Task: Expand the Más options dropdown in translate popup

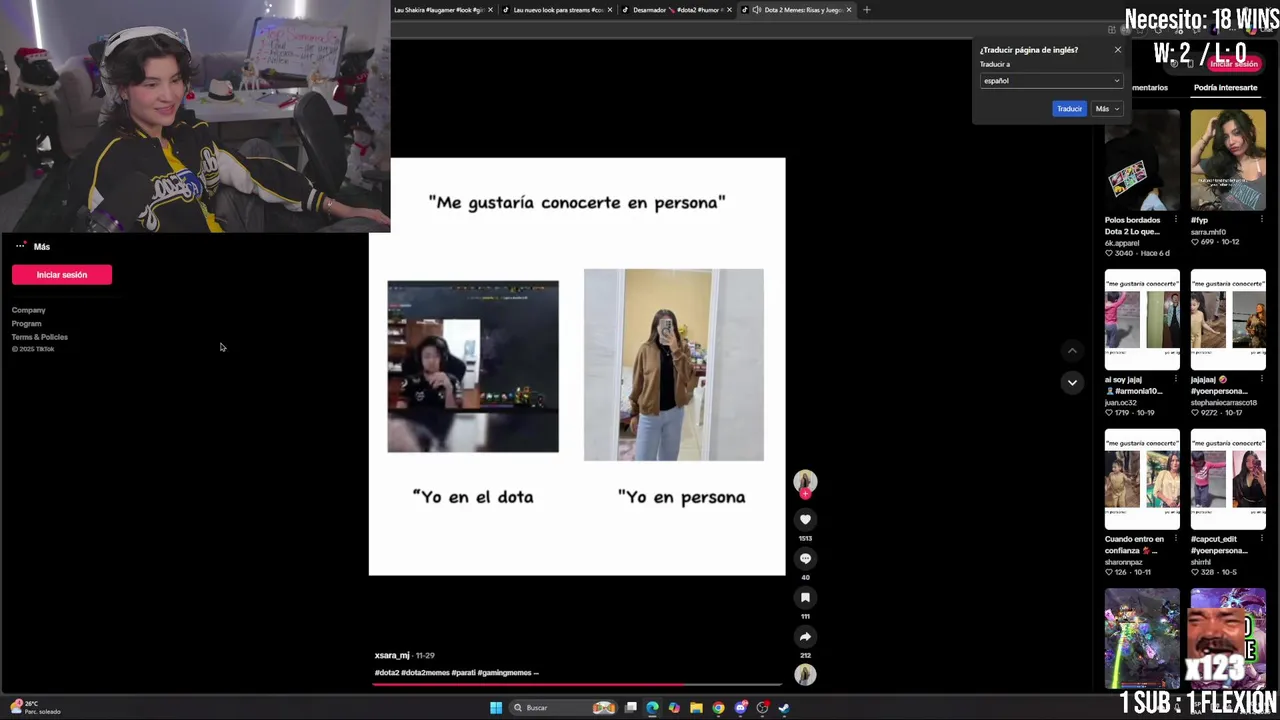Action: [1107, 109]
